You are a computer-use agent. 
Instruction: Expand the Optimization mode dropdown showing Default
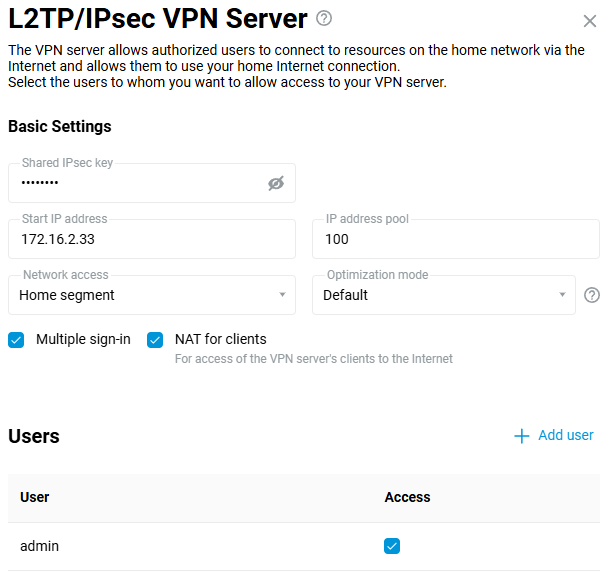pyautogui.click(x=444, y=295)
